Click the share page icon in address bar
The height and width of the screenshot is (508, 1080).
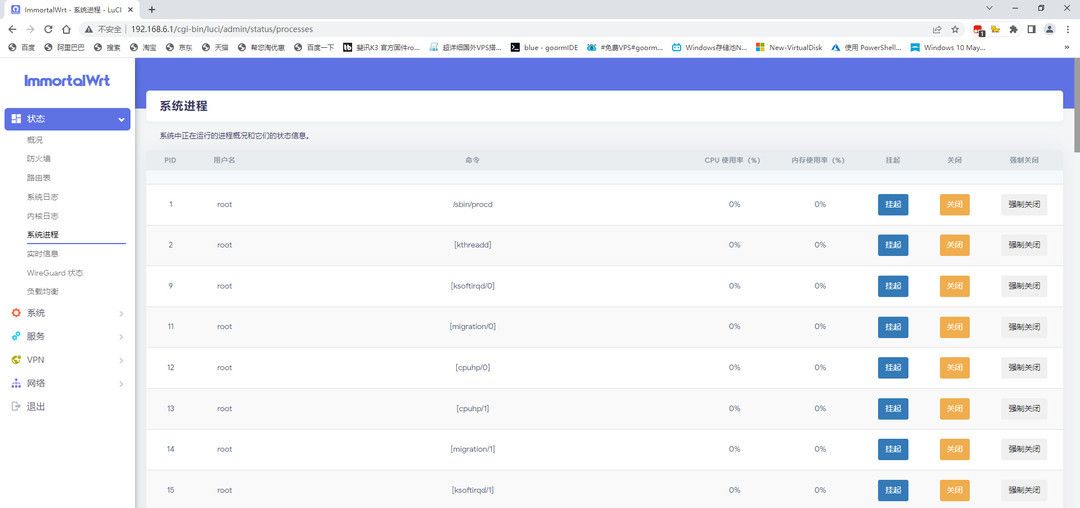pyautogui.click(x=937, y=30)
